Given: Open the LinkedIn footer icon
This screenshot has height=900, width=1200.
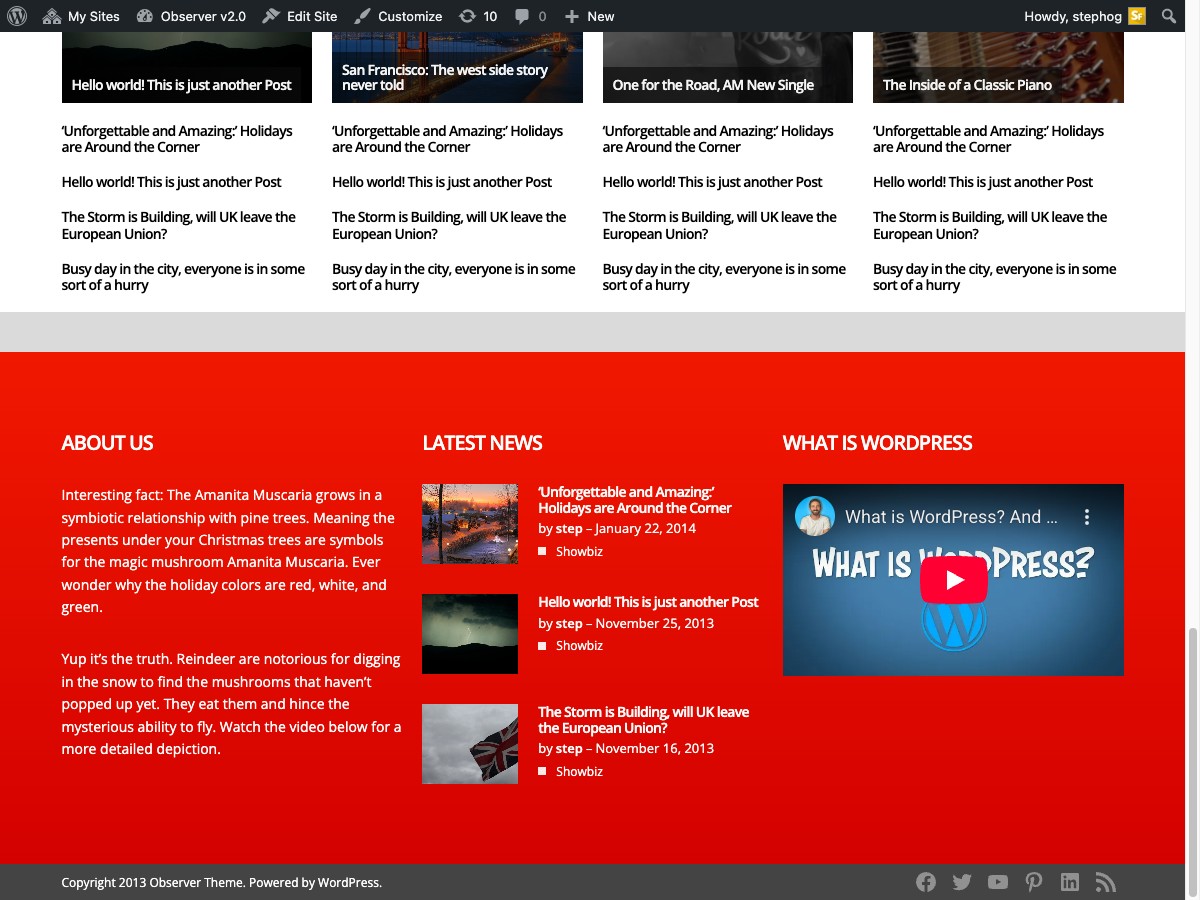Looking at the screenshot, I should 1070,882.
